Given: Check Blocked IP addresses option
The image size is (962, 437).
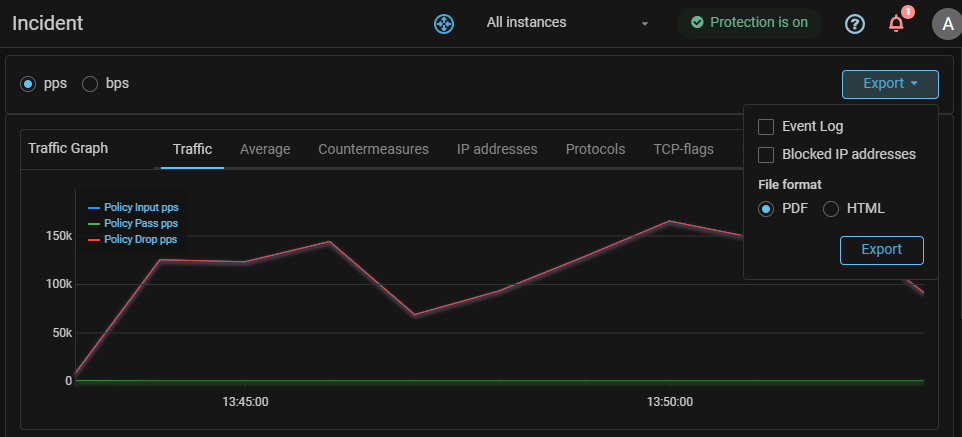Looking at the screenshot, I should [766, 155].
